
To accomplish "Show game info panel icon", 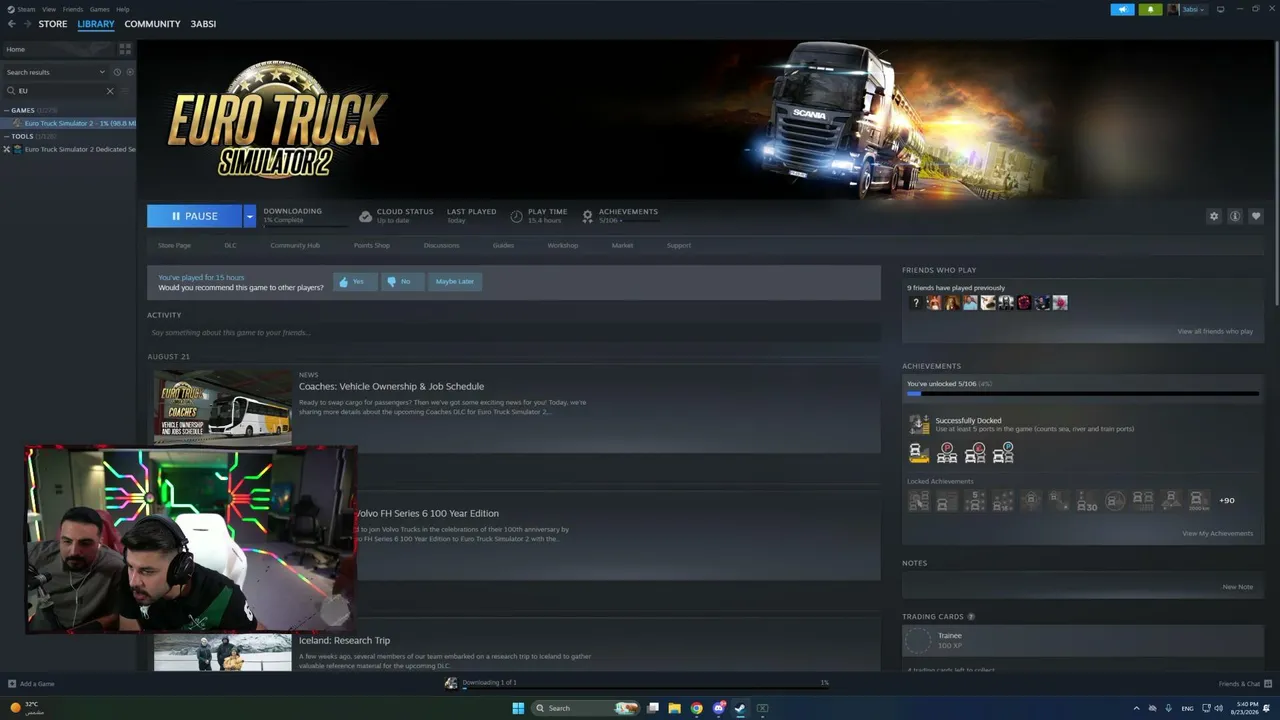I will pyautogui.click(x=1235, y=216).
